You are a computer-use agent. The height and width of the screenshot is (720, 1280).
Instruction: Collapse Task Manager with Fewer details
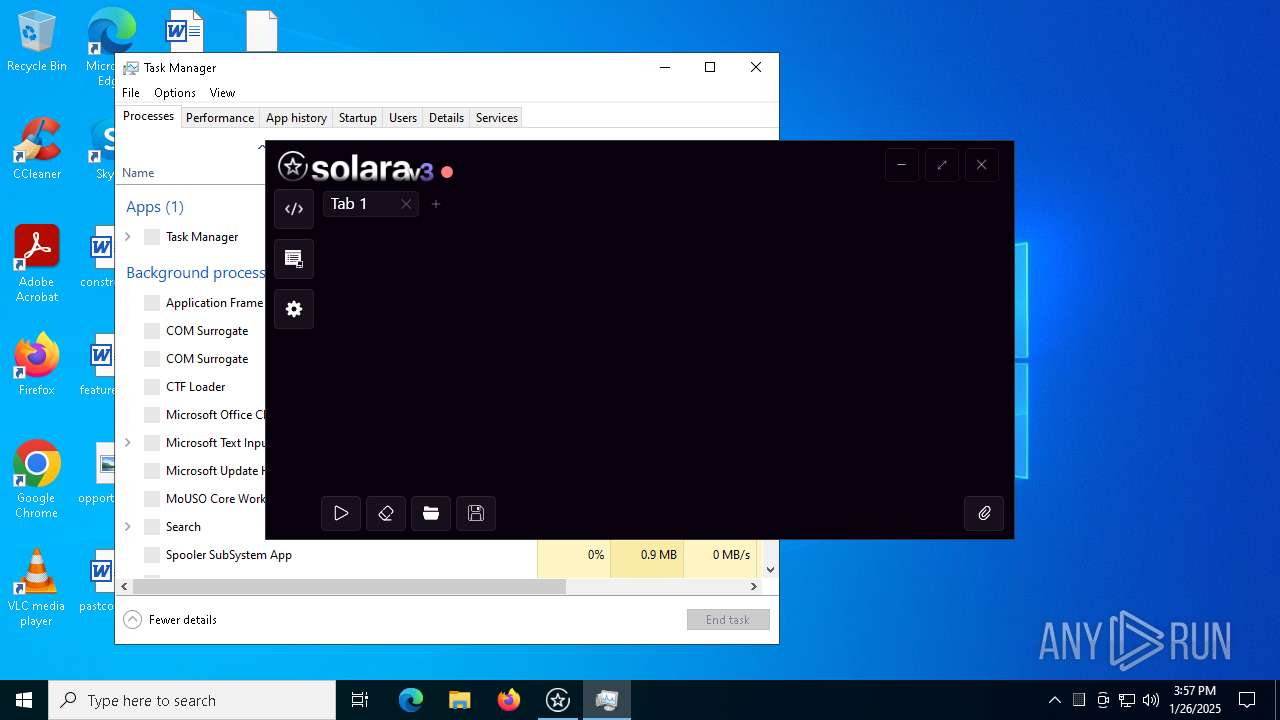(170, 619)
